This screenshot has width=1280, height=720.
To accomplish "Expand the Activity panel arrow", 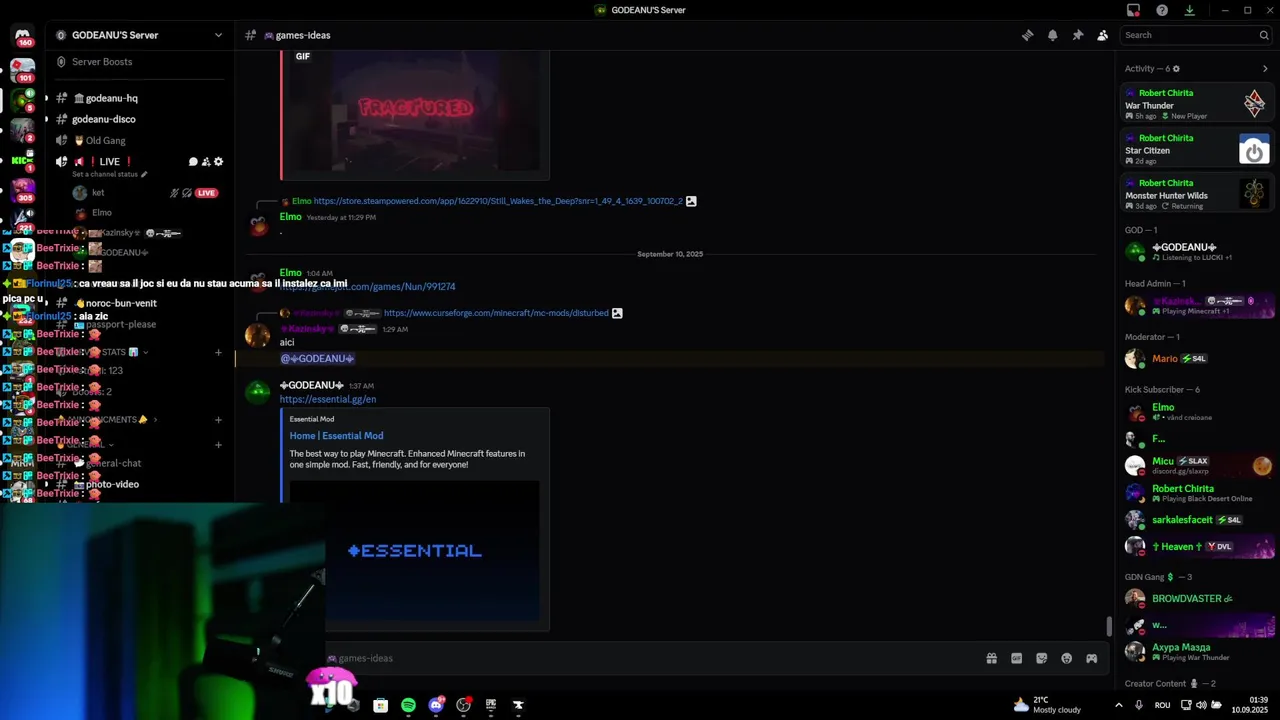I will [x=1265, y=69].
